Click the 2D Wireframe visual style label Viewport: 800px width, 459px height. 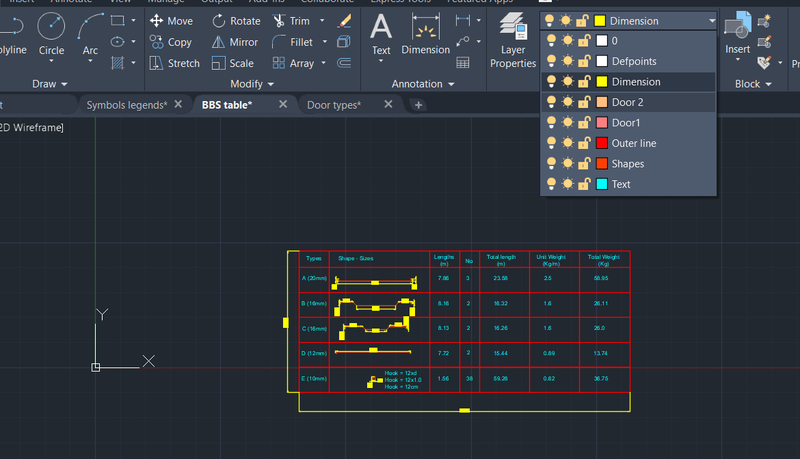[x=32, y=128]
